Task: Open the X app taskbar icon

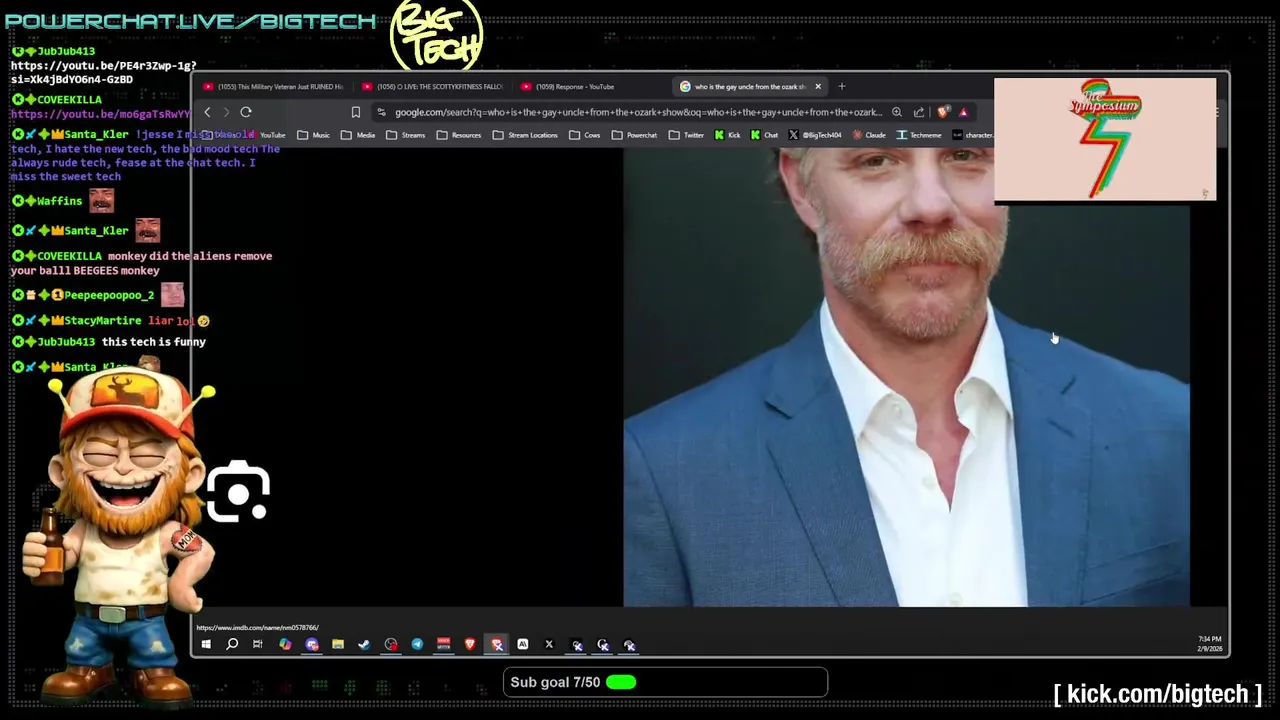Action: coord(549,645)
